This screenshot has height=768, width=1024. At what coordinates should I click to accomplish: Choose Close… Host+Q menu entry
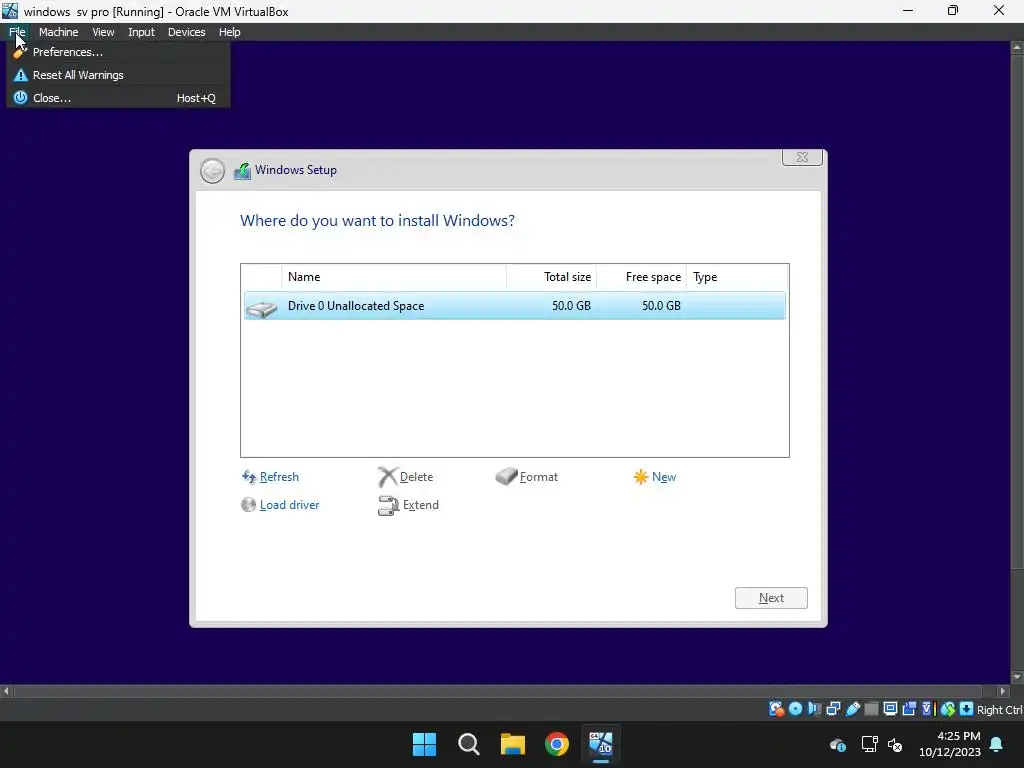tap(118, 98)
